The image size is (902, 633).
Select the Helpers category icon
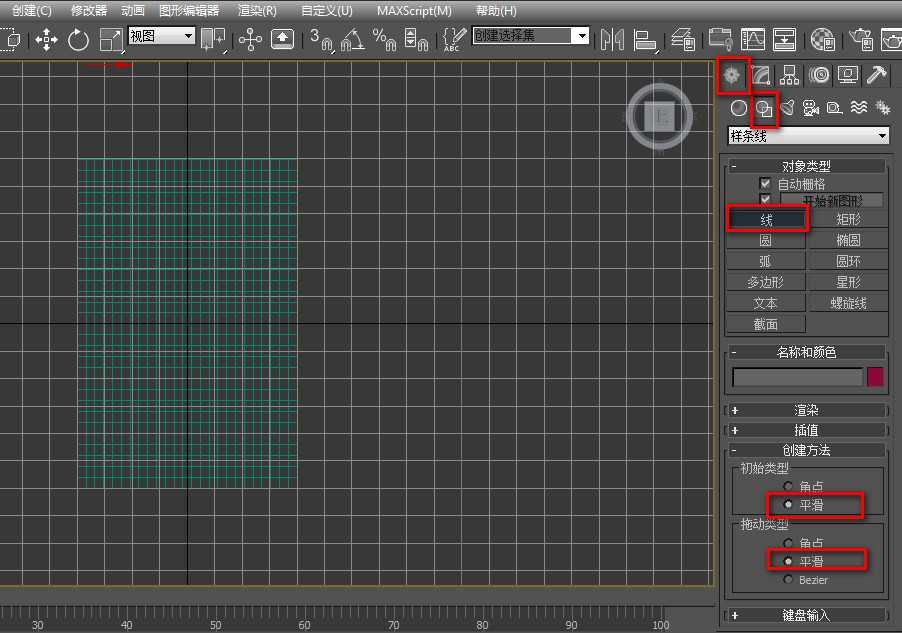pyautogui.click(x=835, y=108)
